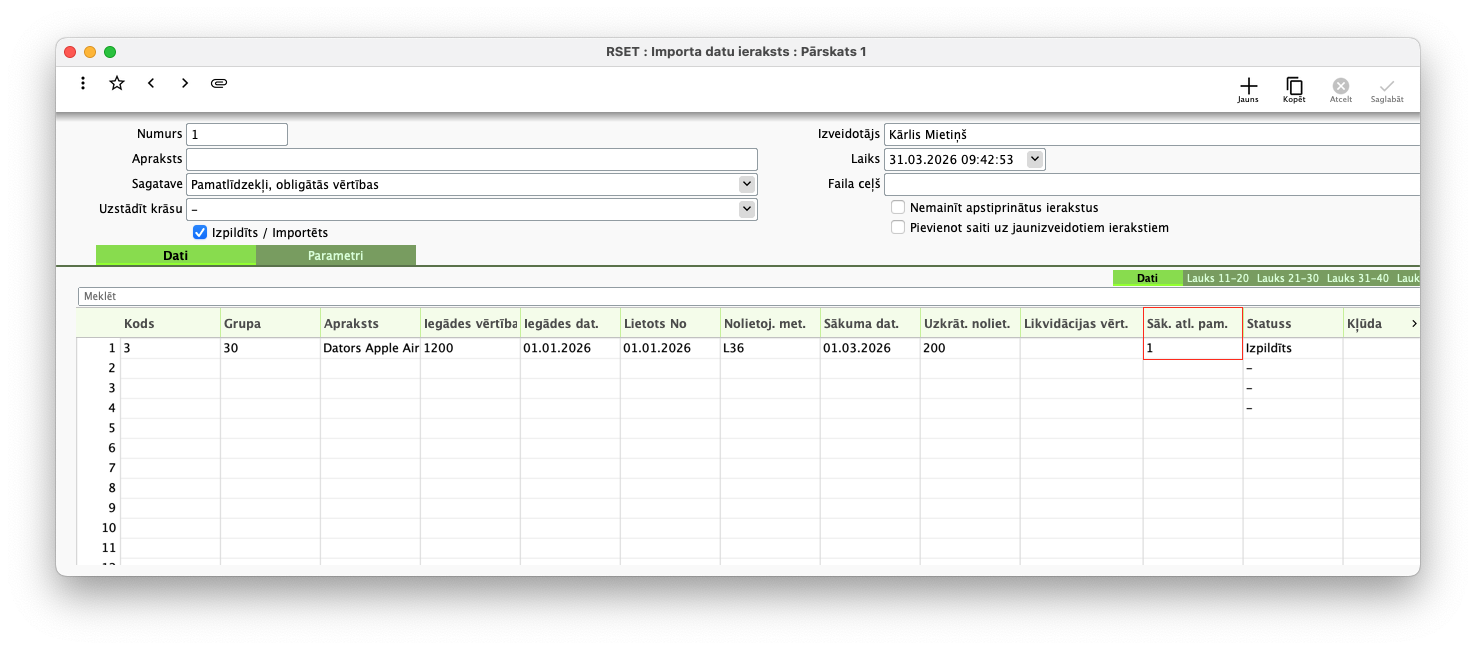Viewport: 1476px width, 650px height.
Task: Click the Jauns plus icon
Action: click(x=1248, y=87)
